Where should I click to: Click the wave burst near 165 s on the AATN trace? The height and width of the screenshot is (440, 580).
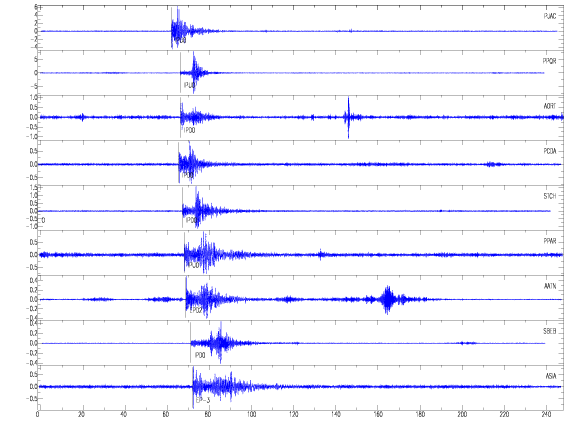(x=387, y=299)
